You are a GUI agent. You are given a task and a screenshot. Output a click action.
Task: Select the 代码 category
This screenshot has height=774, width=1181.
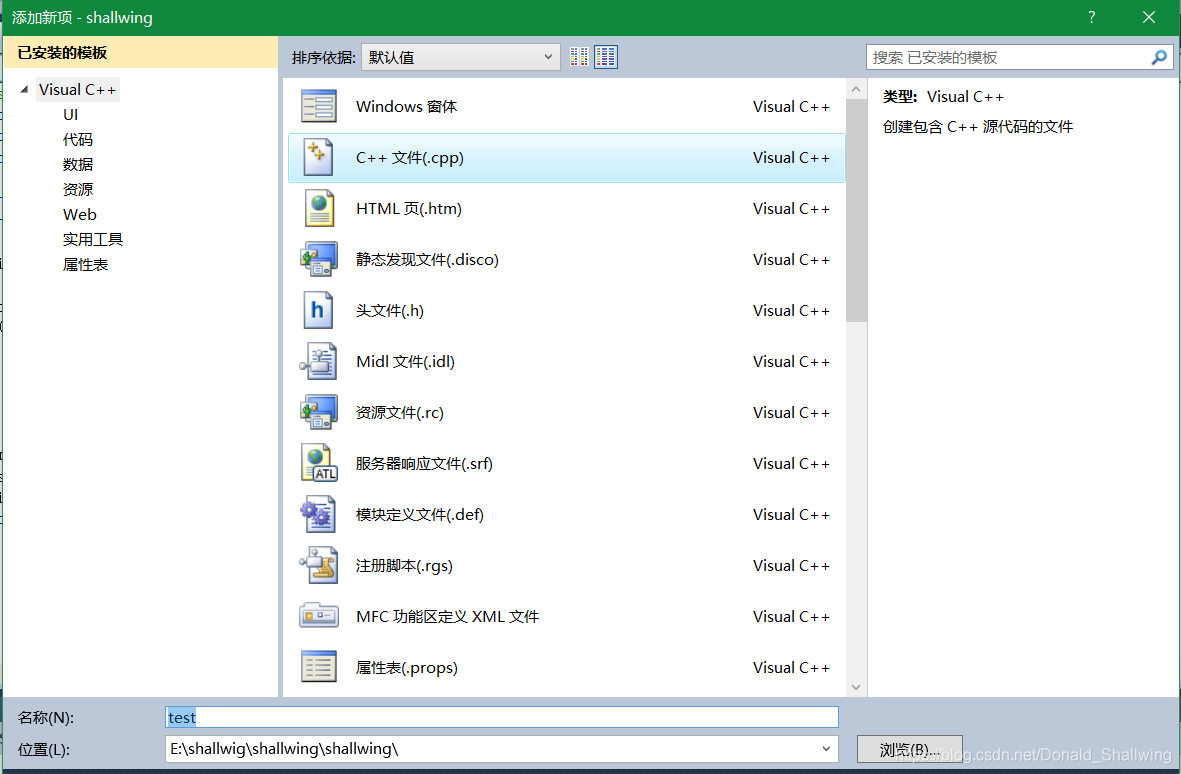78,139
